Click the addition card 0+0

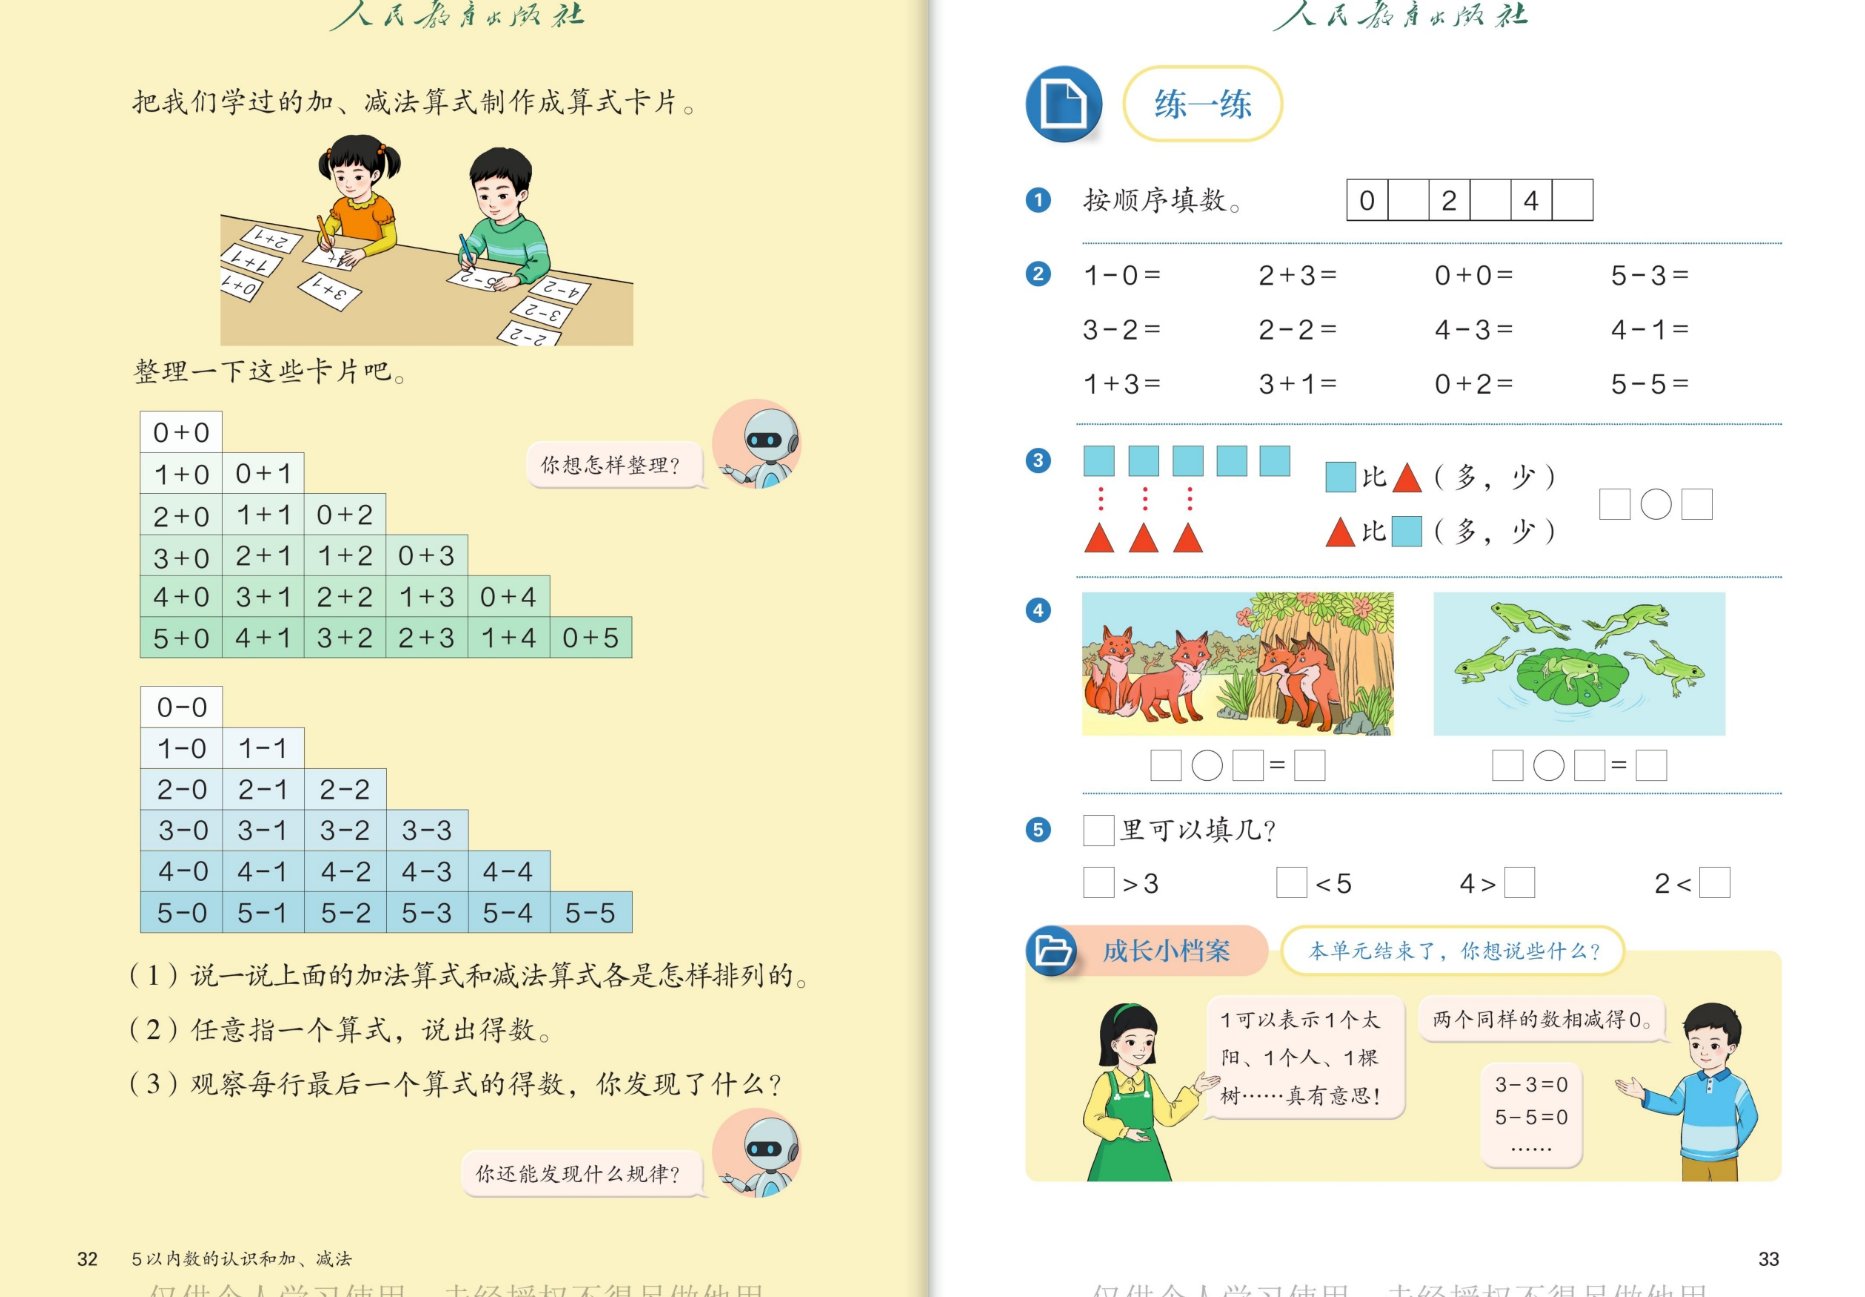click(181, 432)
